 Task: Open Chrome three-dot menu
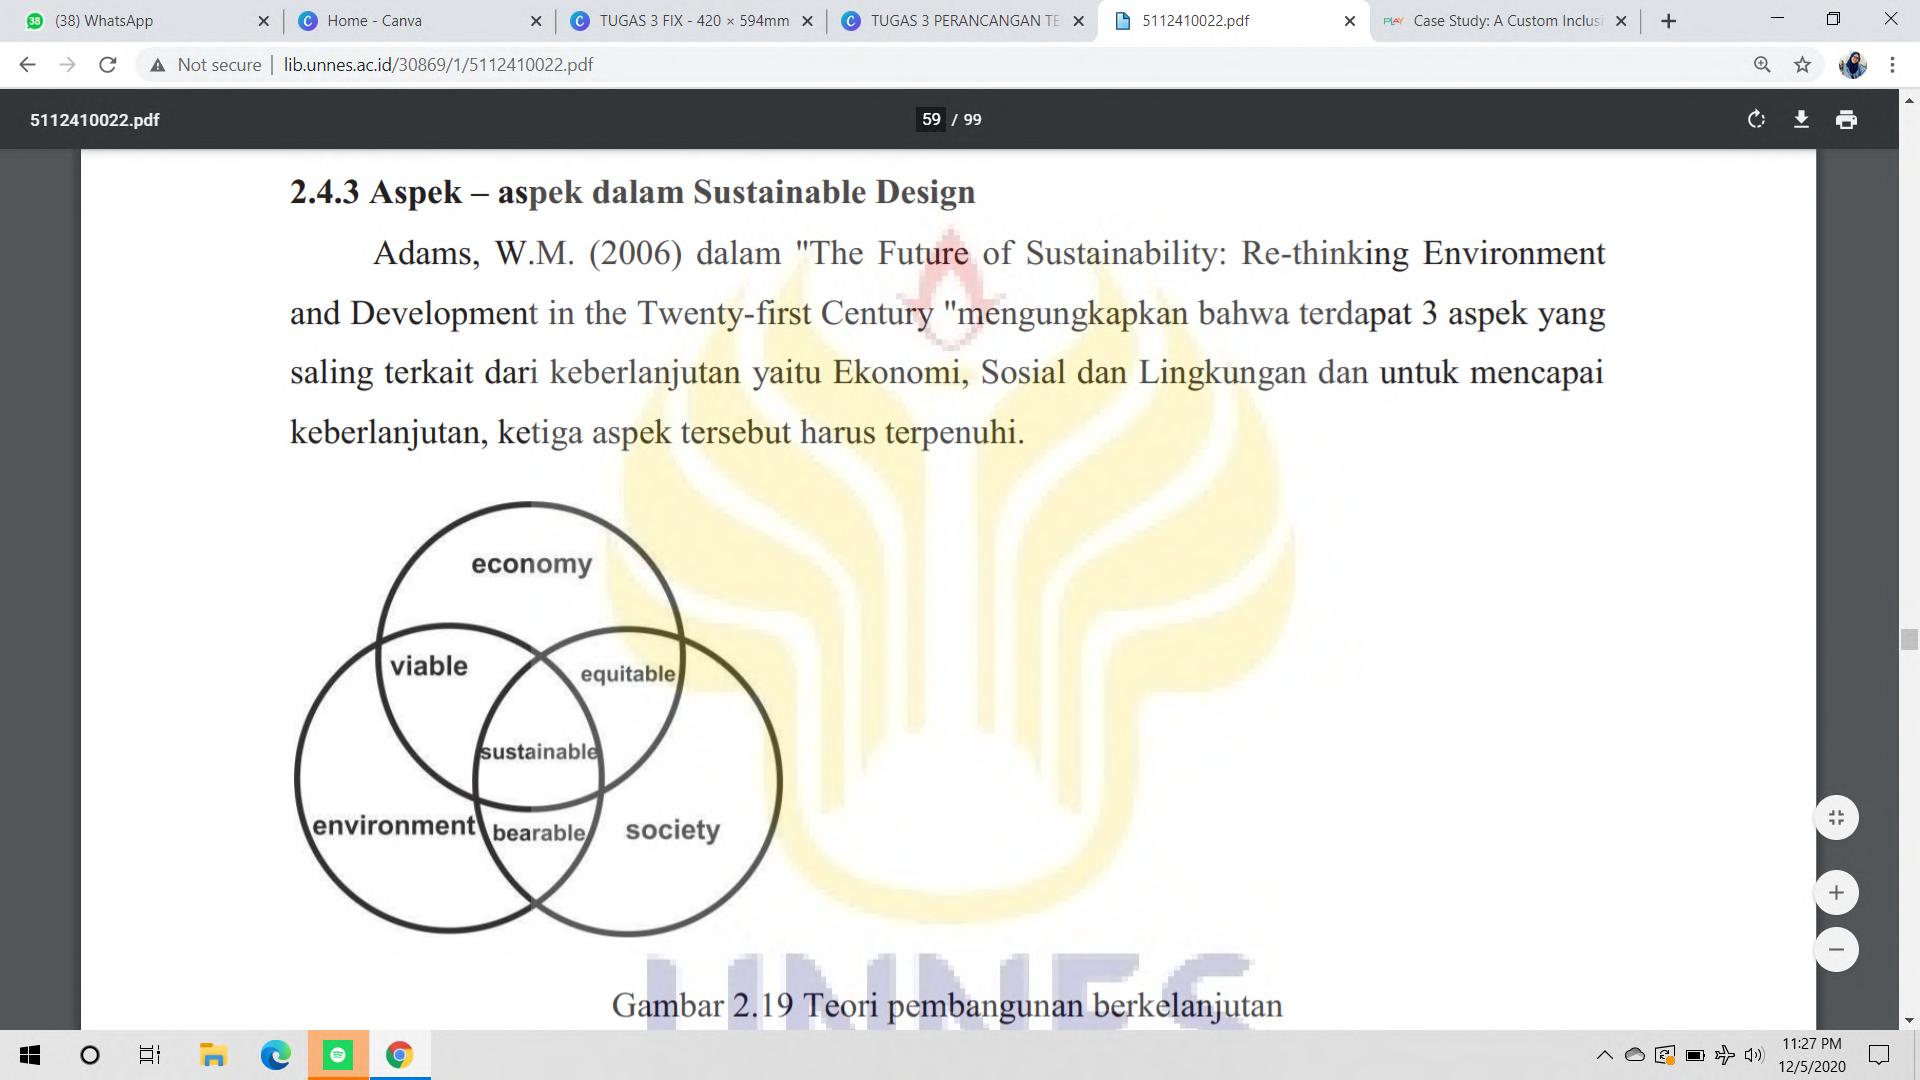point(1892,65)
